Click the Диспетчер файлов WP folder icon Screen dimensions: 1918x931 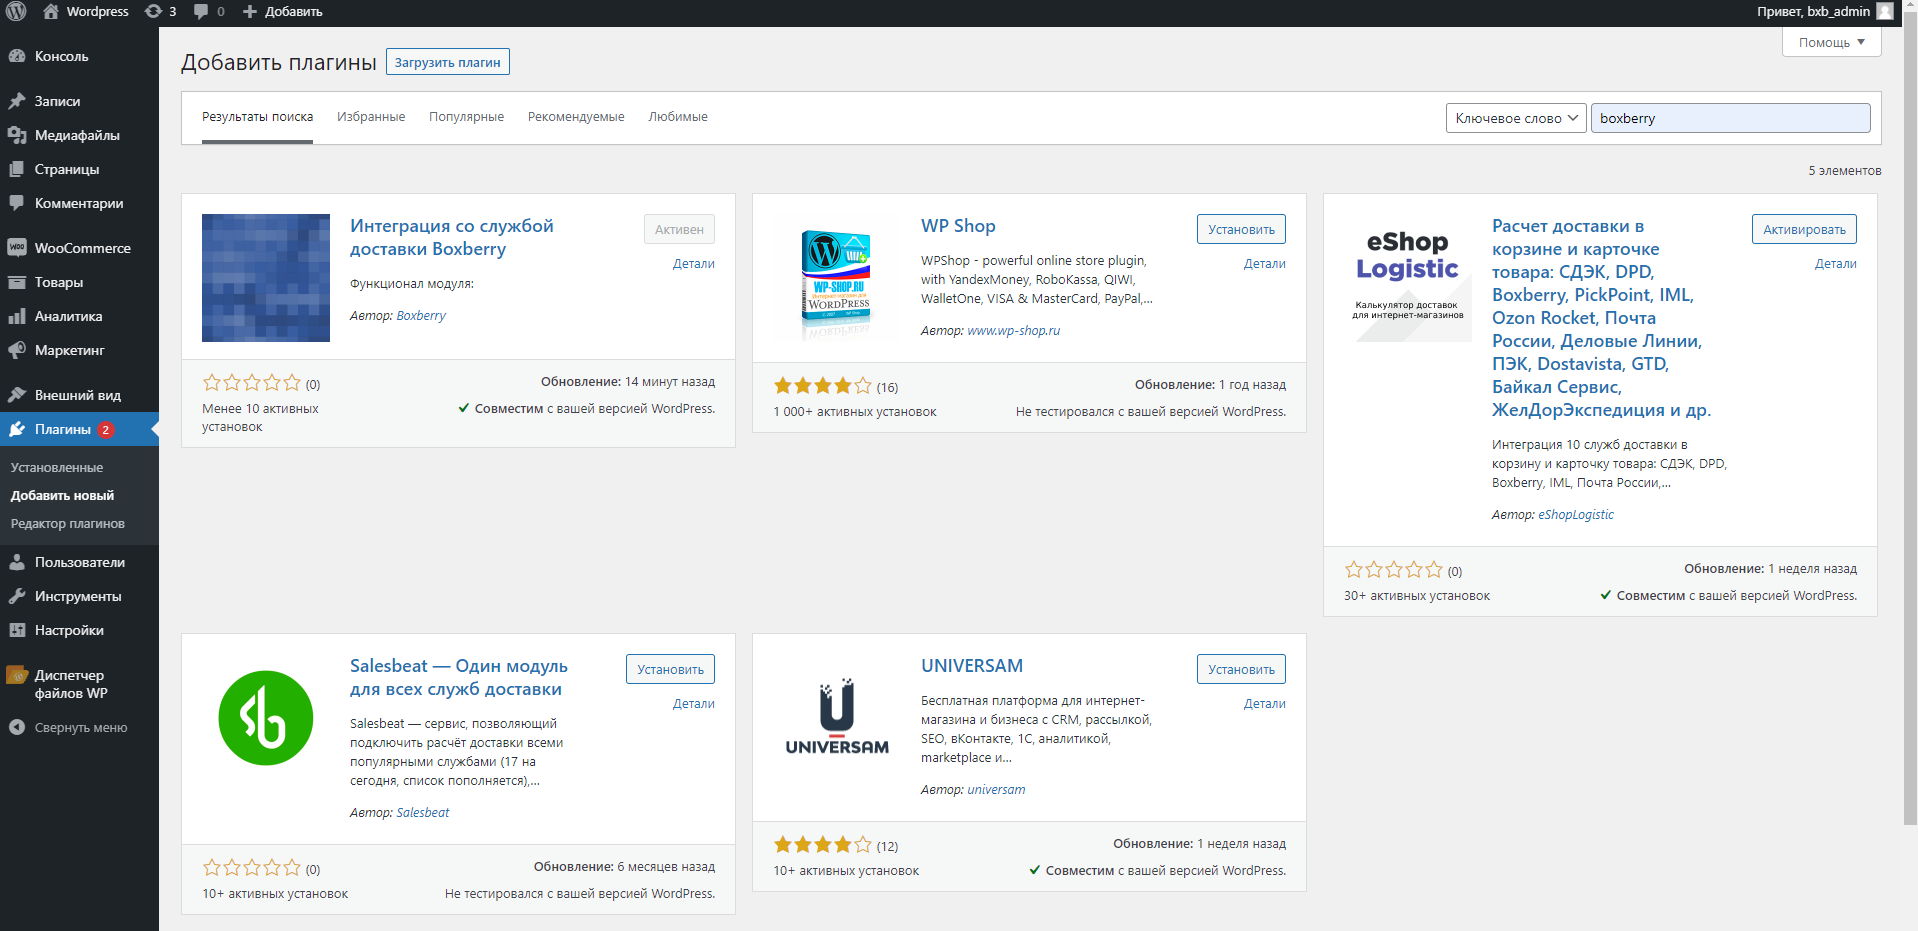(x=17, y=675)
